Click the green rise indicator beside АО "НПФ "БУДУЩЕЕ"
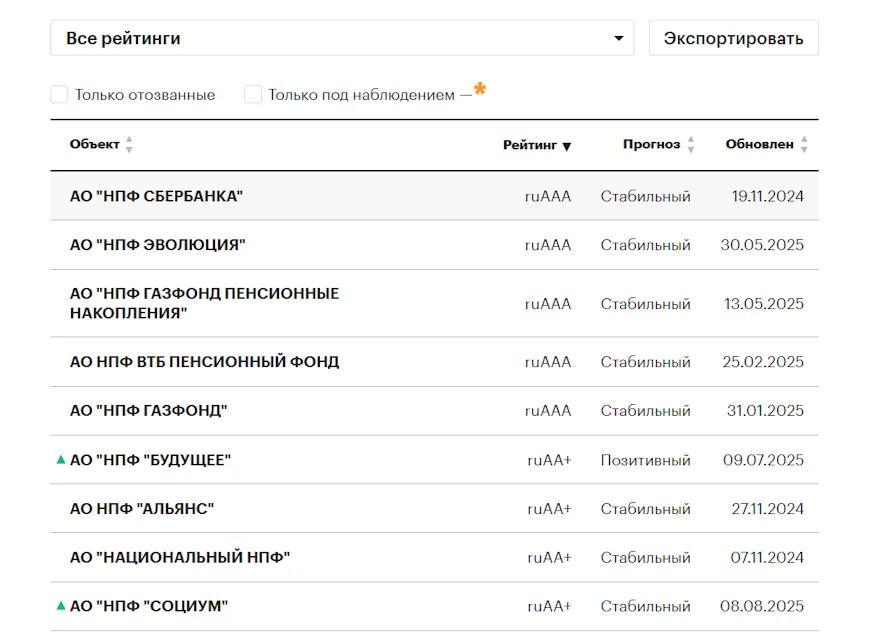 [60, 460]
